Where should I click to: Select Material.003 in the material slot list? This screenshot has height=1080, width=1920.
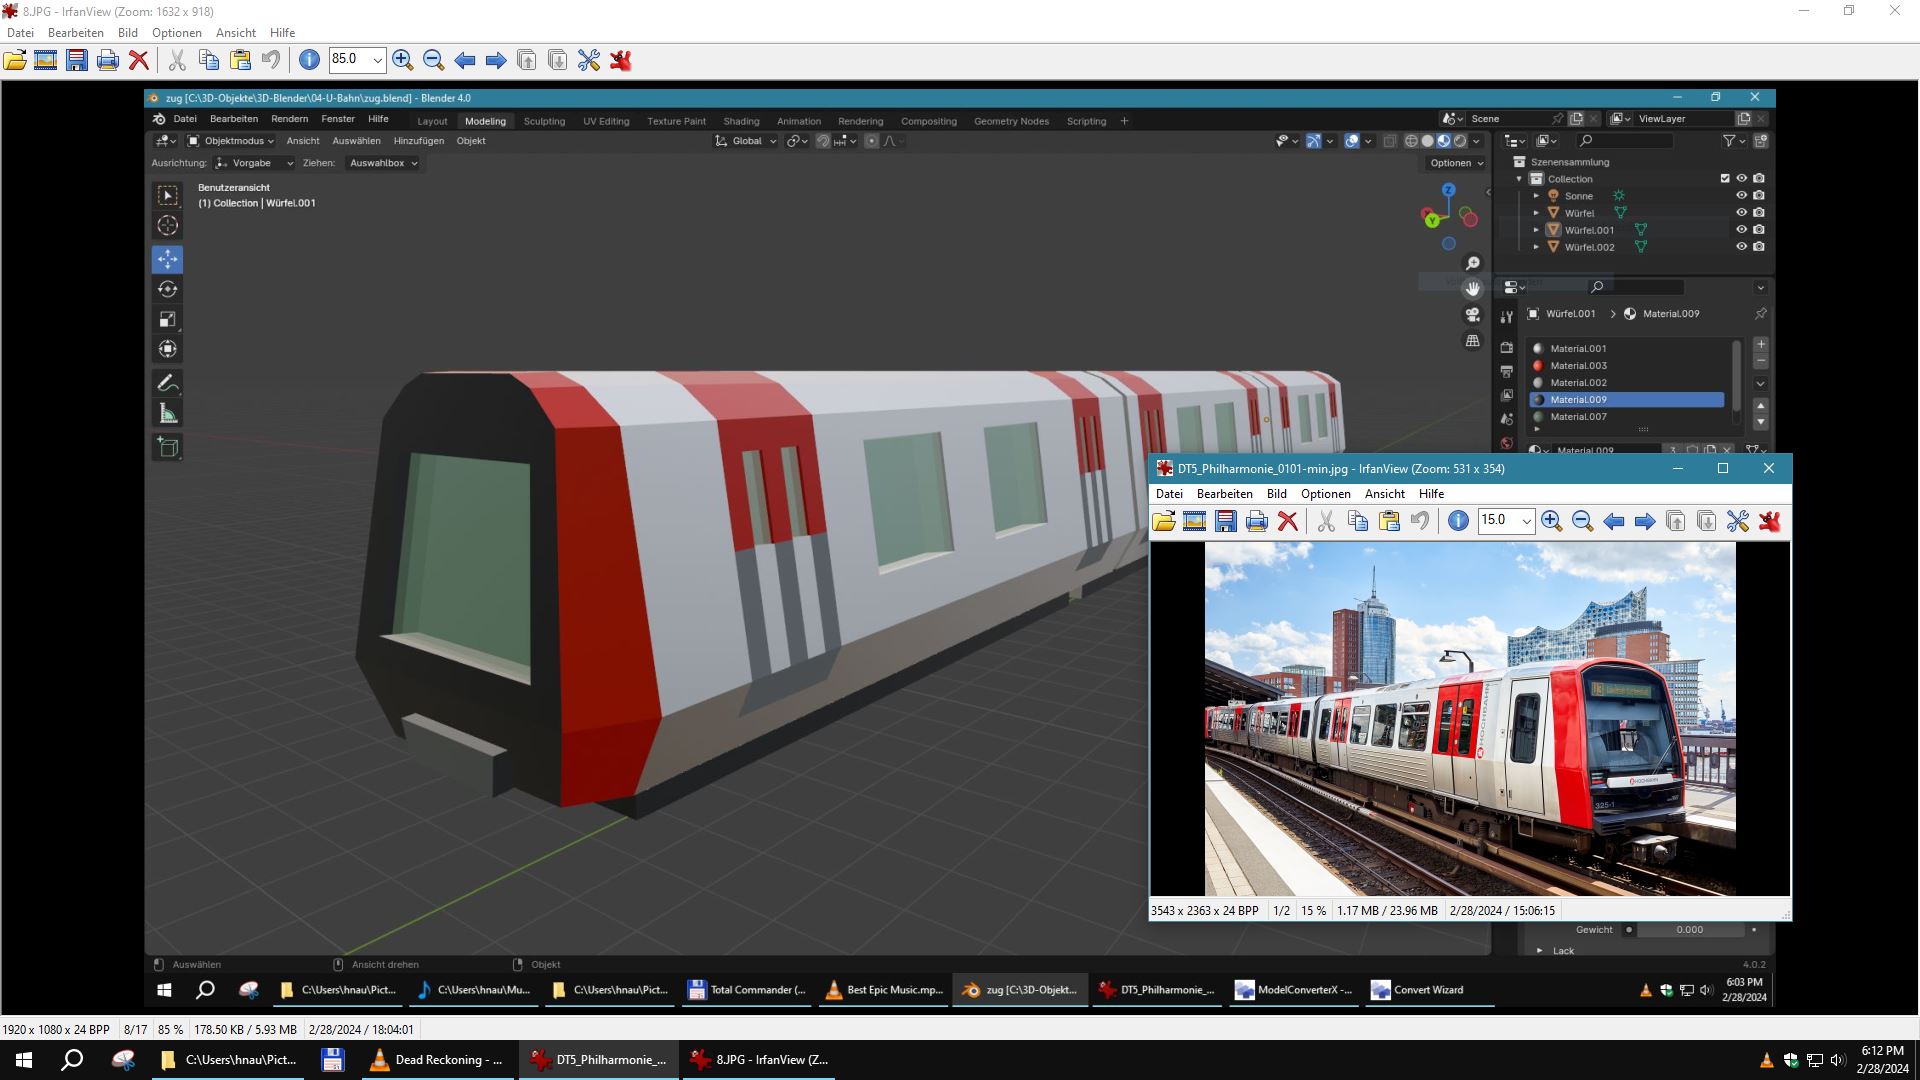pos(1627,366)
